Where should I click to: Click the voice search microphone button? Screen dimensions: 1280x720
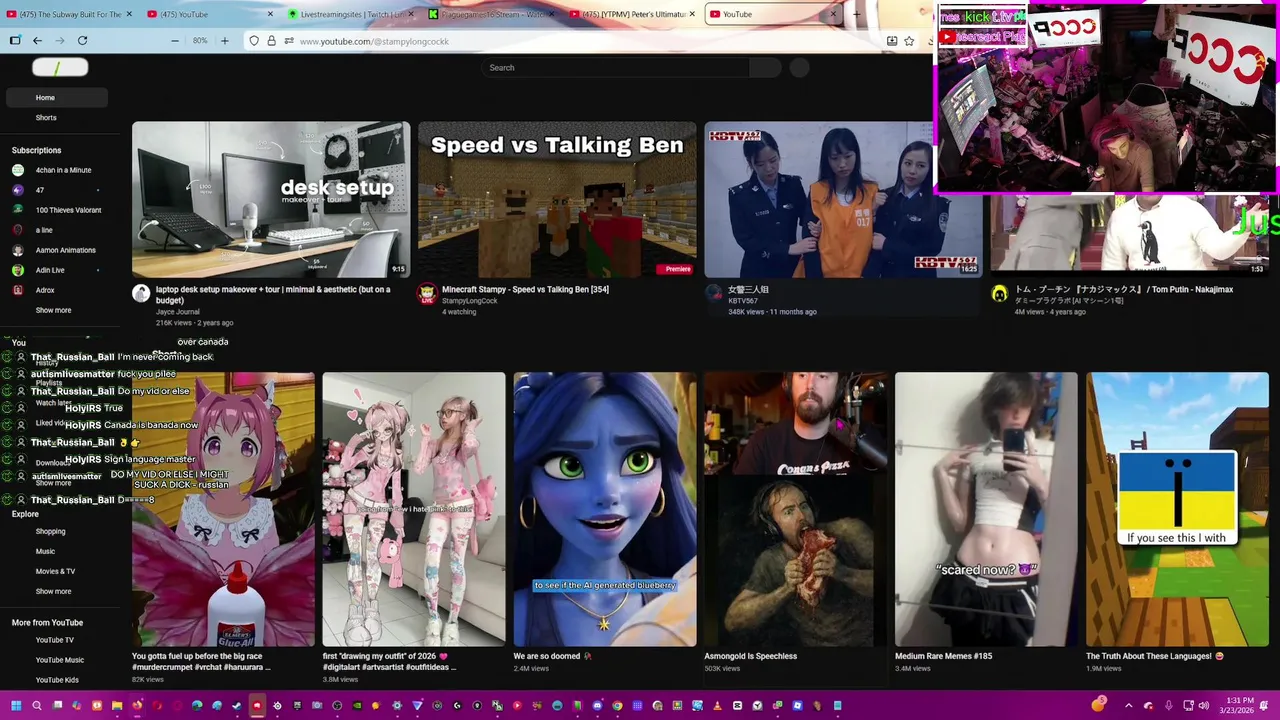pyautogui.click(x=799, y=67)
